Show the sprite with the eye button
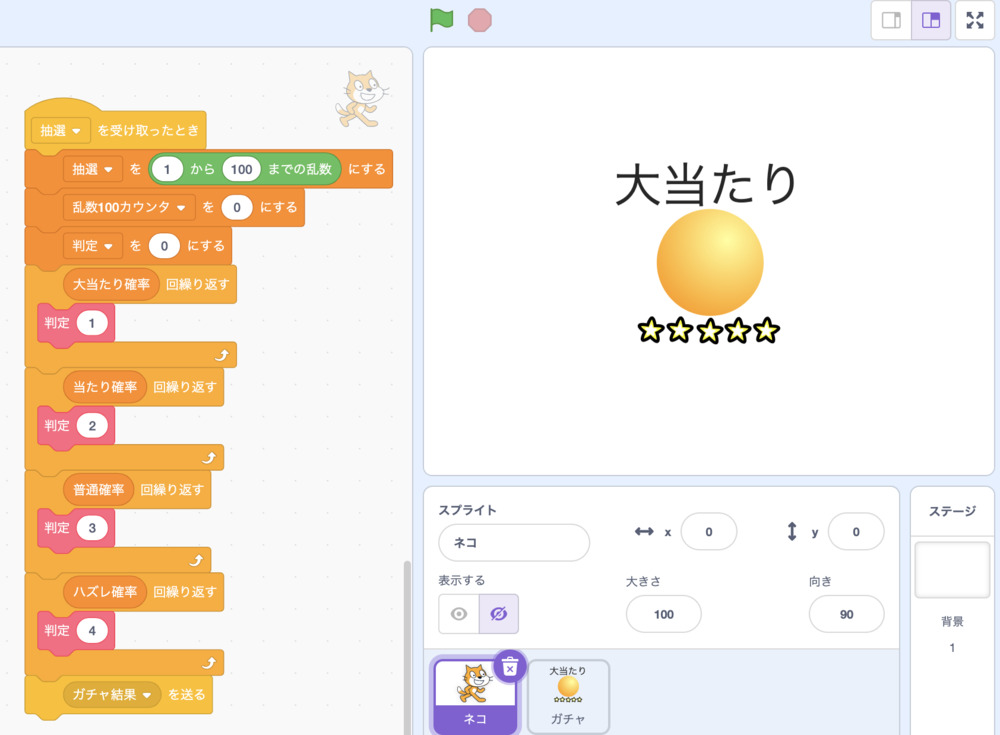1000x735 pixels. 459,614
